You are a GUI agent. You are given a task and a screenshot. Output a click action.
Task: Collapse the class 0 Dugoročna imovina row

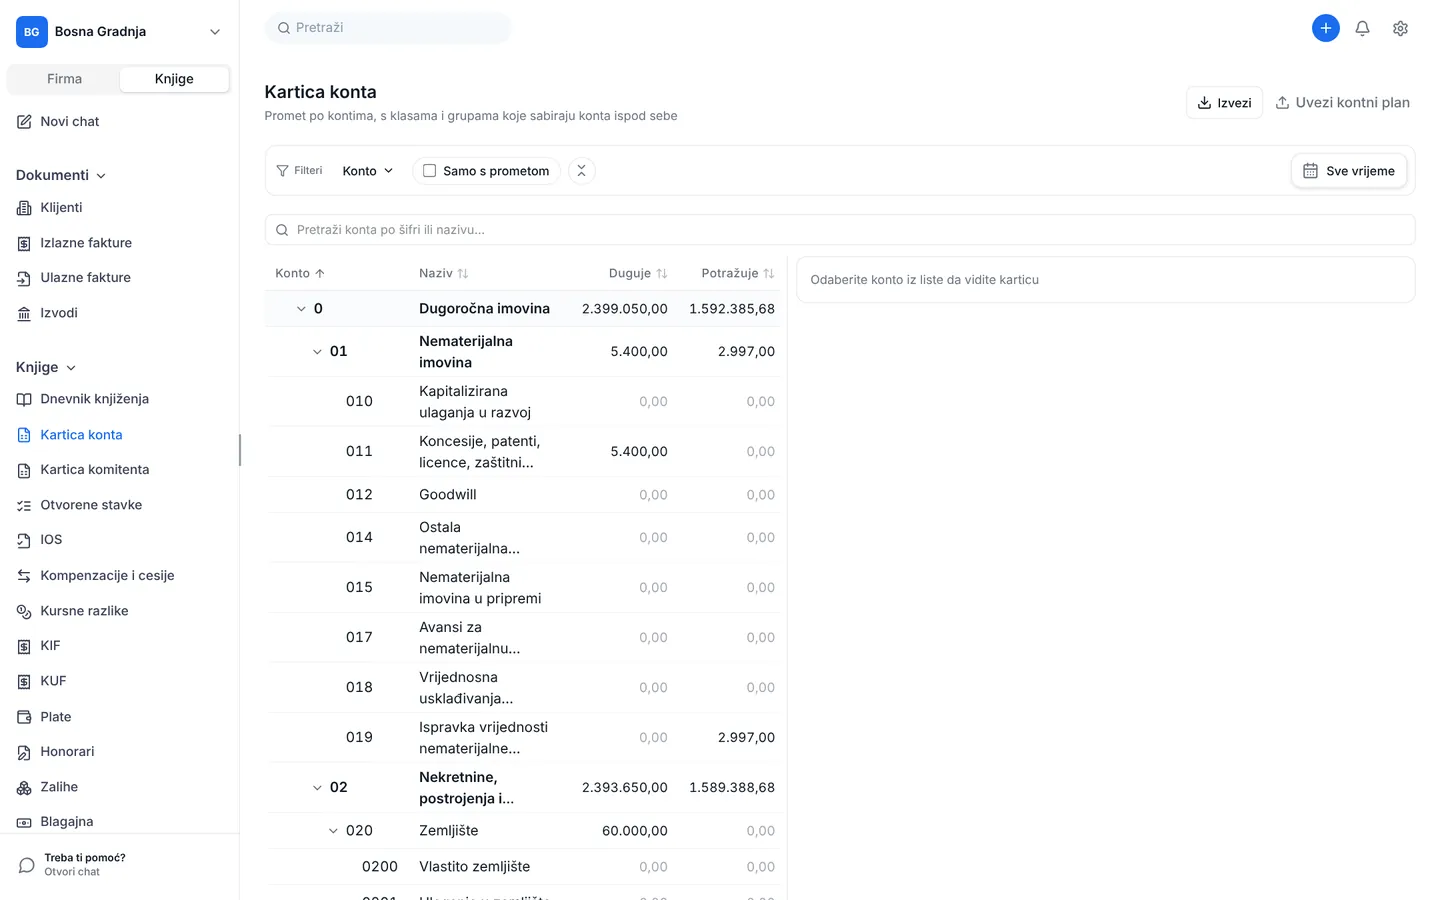point(301,309)
